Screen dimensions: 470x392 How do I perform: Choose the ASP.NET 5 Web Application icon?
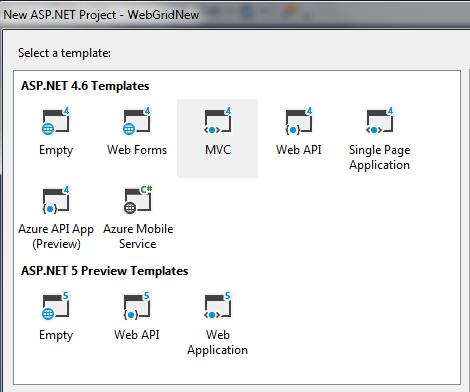[218, 306]
